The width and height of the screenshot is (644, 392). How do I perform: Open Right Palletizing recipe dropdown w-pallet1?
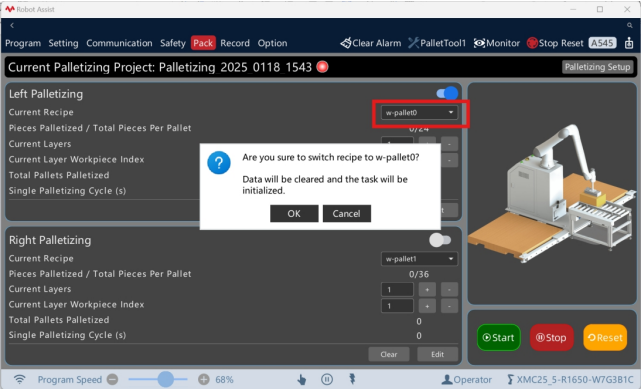[x=419, y=259]
